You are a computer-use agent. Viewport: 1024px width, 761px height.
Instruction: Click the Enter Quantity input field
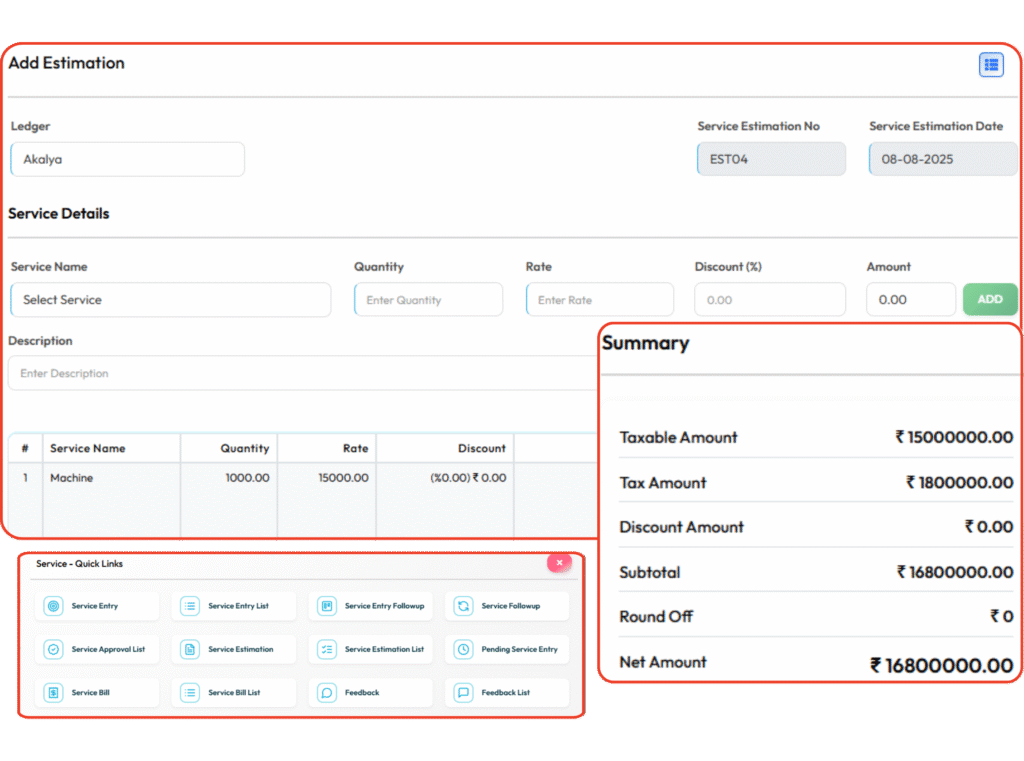(428, 300)
